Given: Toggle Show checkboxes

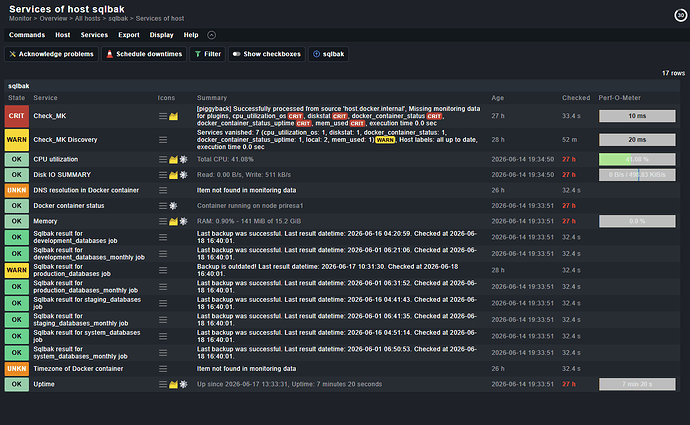Looking at the screenshot, I should pyautogui.click(x=267, y=54).
